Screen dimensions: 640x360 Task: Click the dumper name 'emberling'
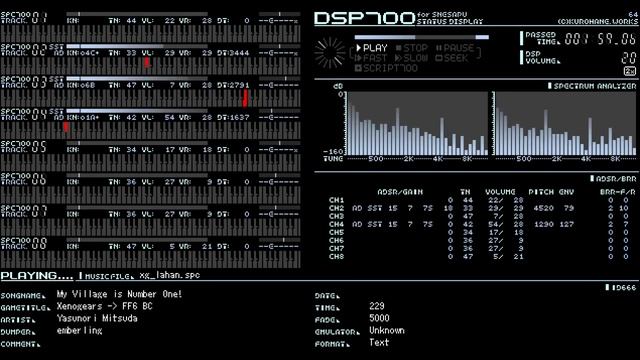[80, 331]
